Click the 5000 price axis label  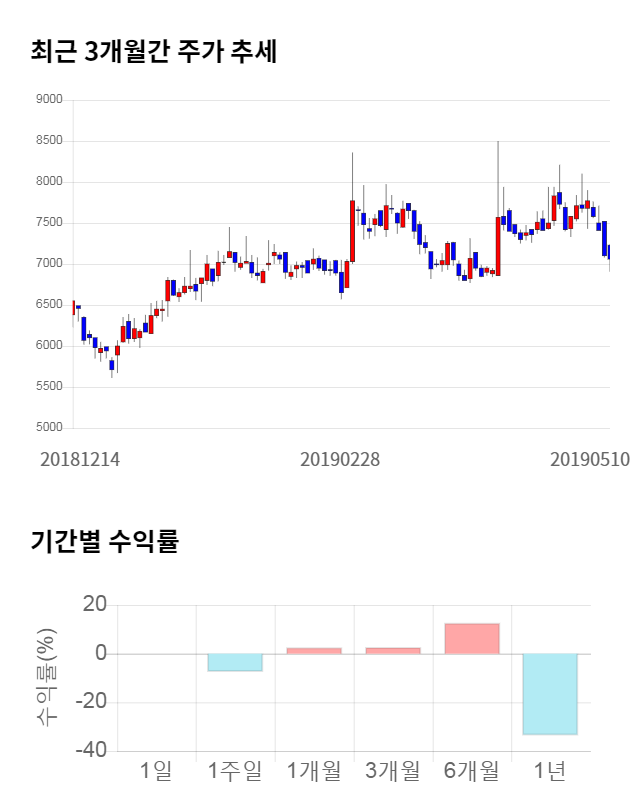48,428
